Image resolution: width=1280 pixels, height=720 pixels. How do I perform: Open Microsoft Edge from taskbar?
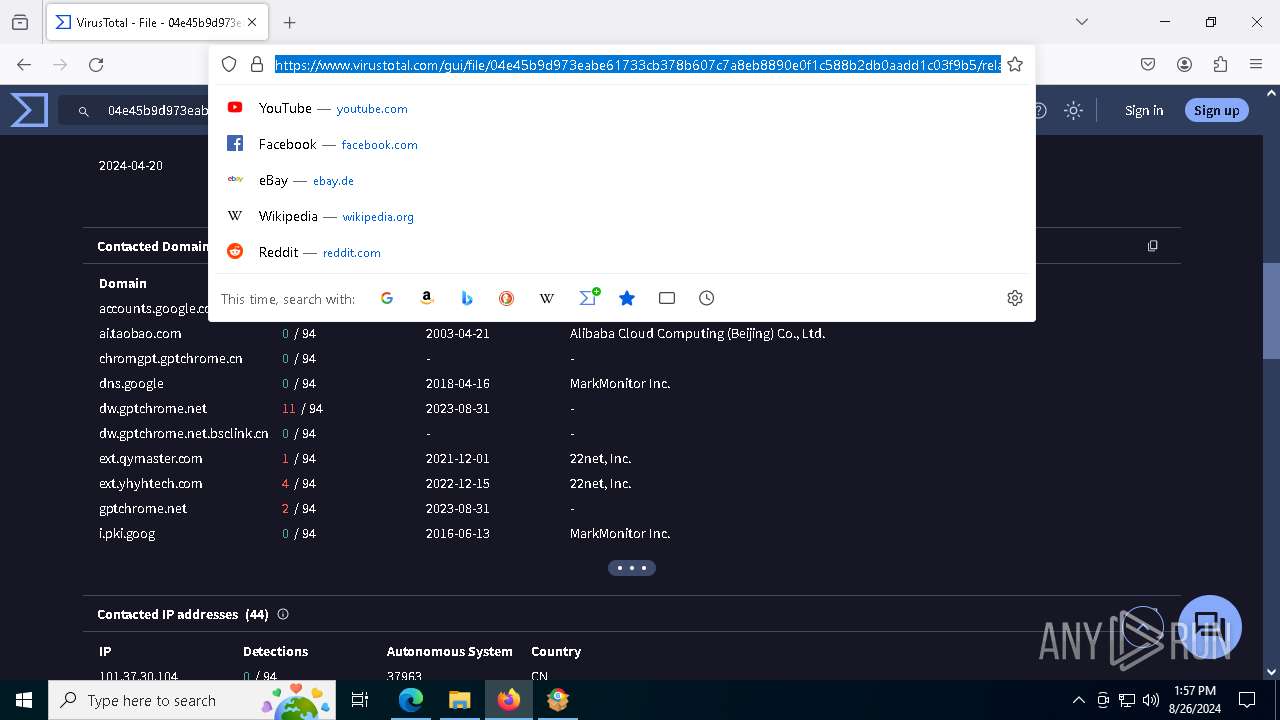[x=411, y=700]
